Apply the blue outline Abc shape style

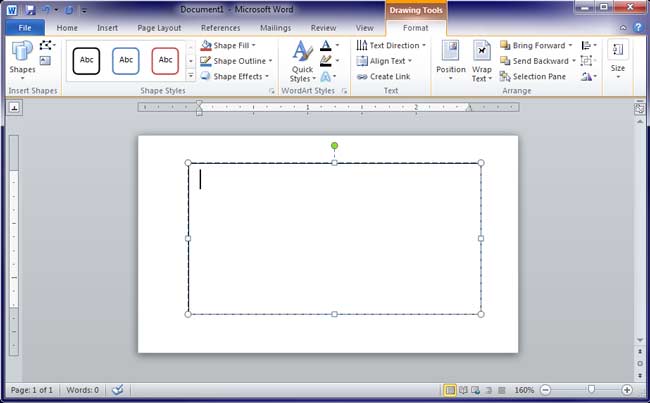click(126, 61)
